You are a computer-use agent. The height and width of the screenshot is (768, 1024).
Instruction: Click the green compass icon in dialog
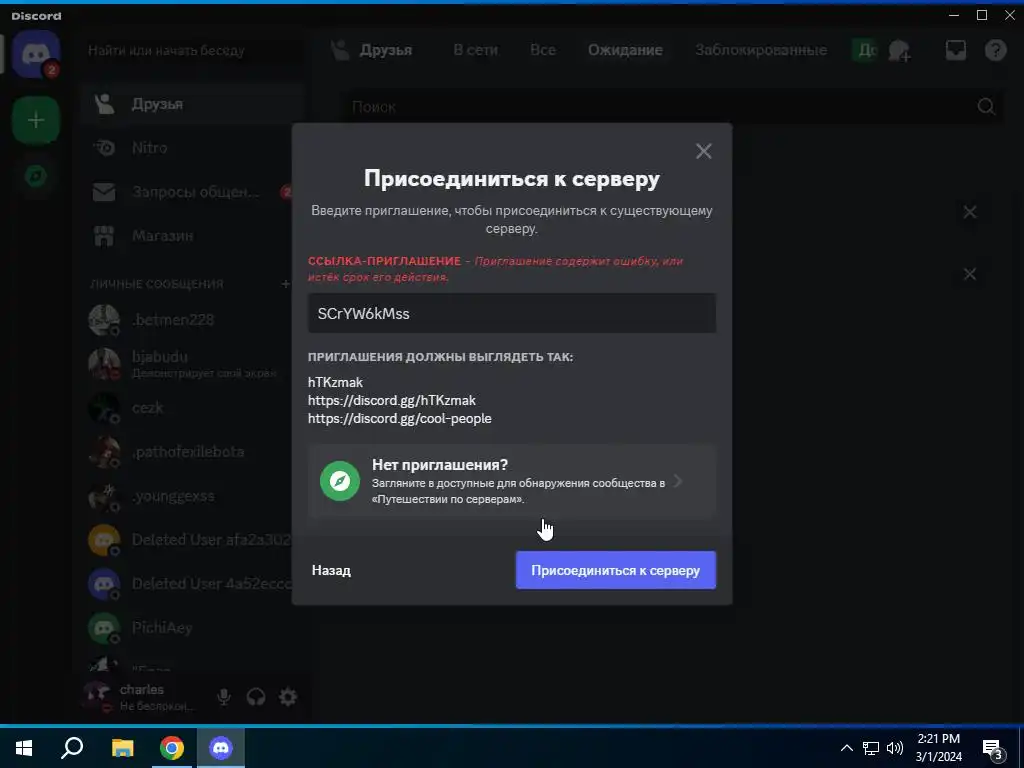340,481
